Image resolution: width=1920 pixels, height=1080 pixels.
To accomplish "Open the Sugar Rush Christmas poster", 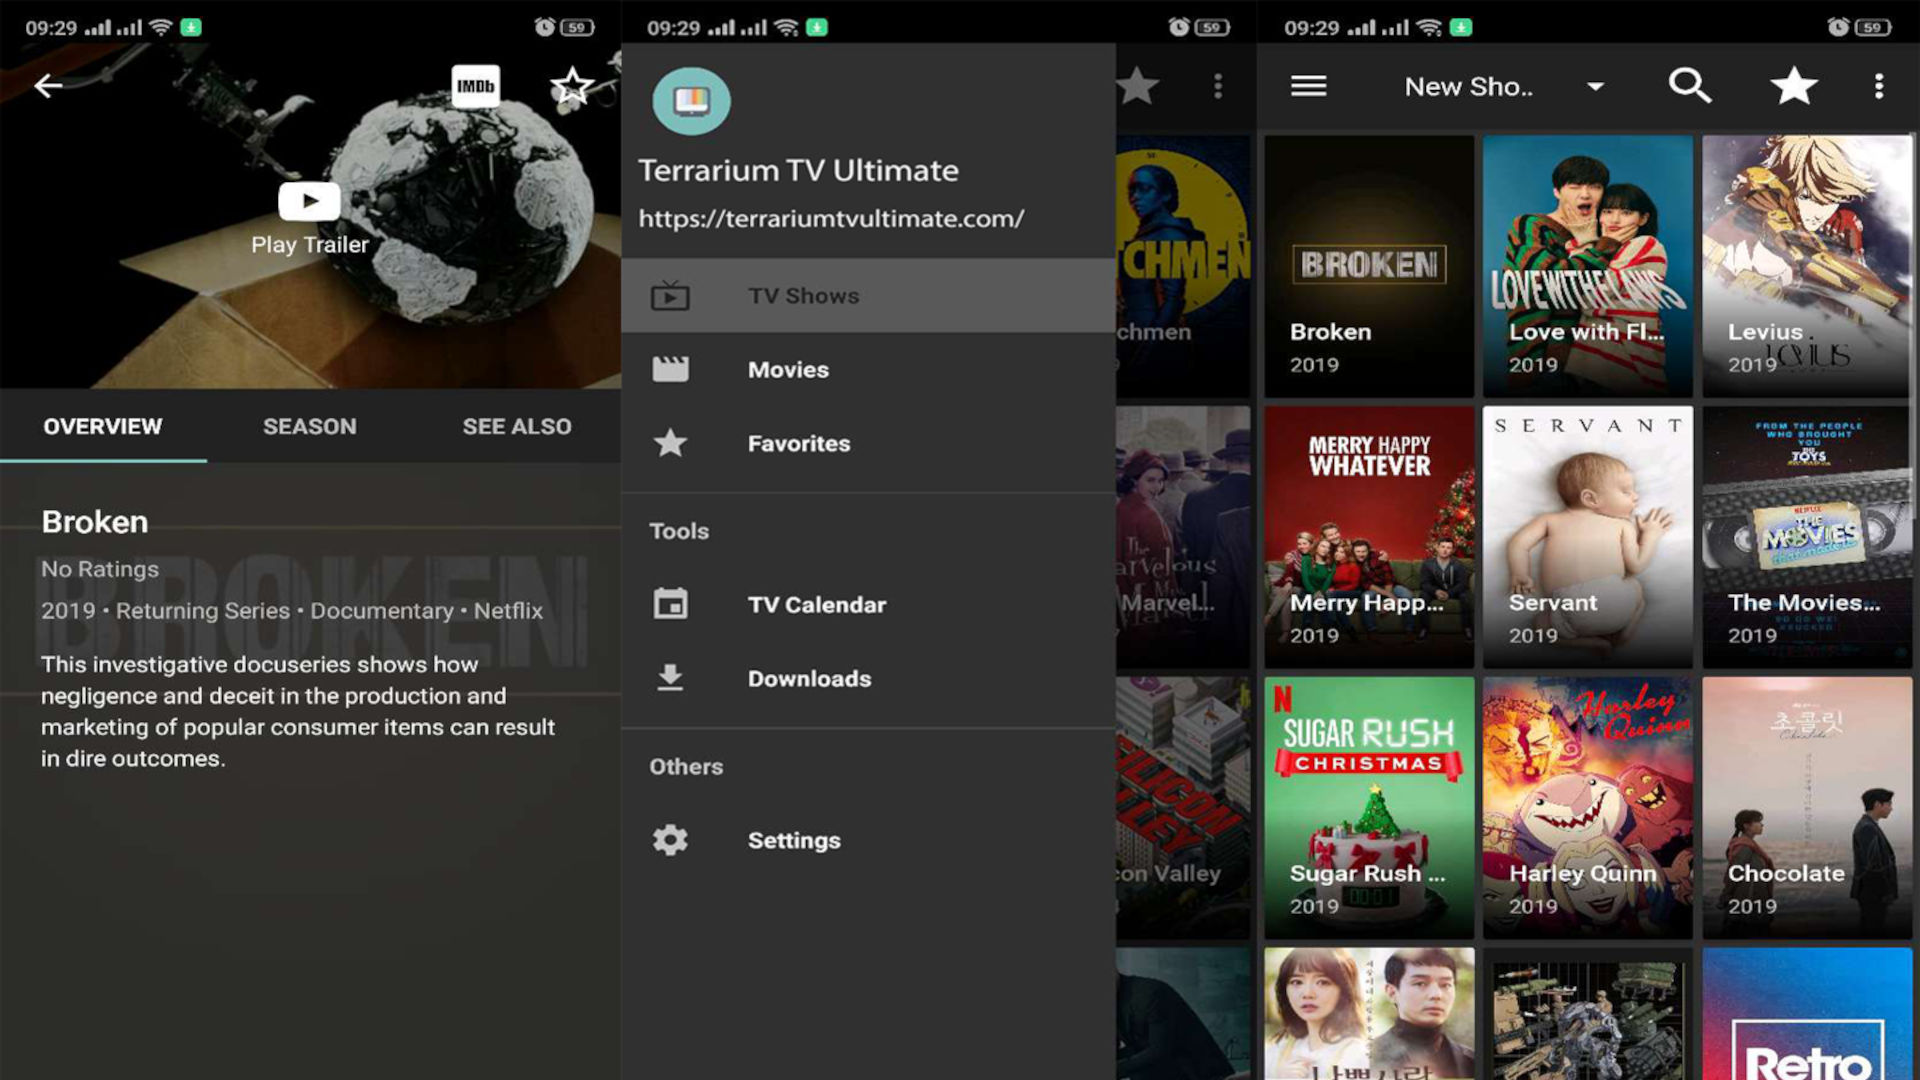I will click(x=1369, y=808).
